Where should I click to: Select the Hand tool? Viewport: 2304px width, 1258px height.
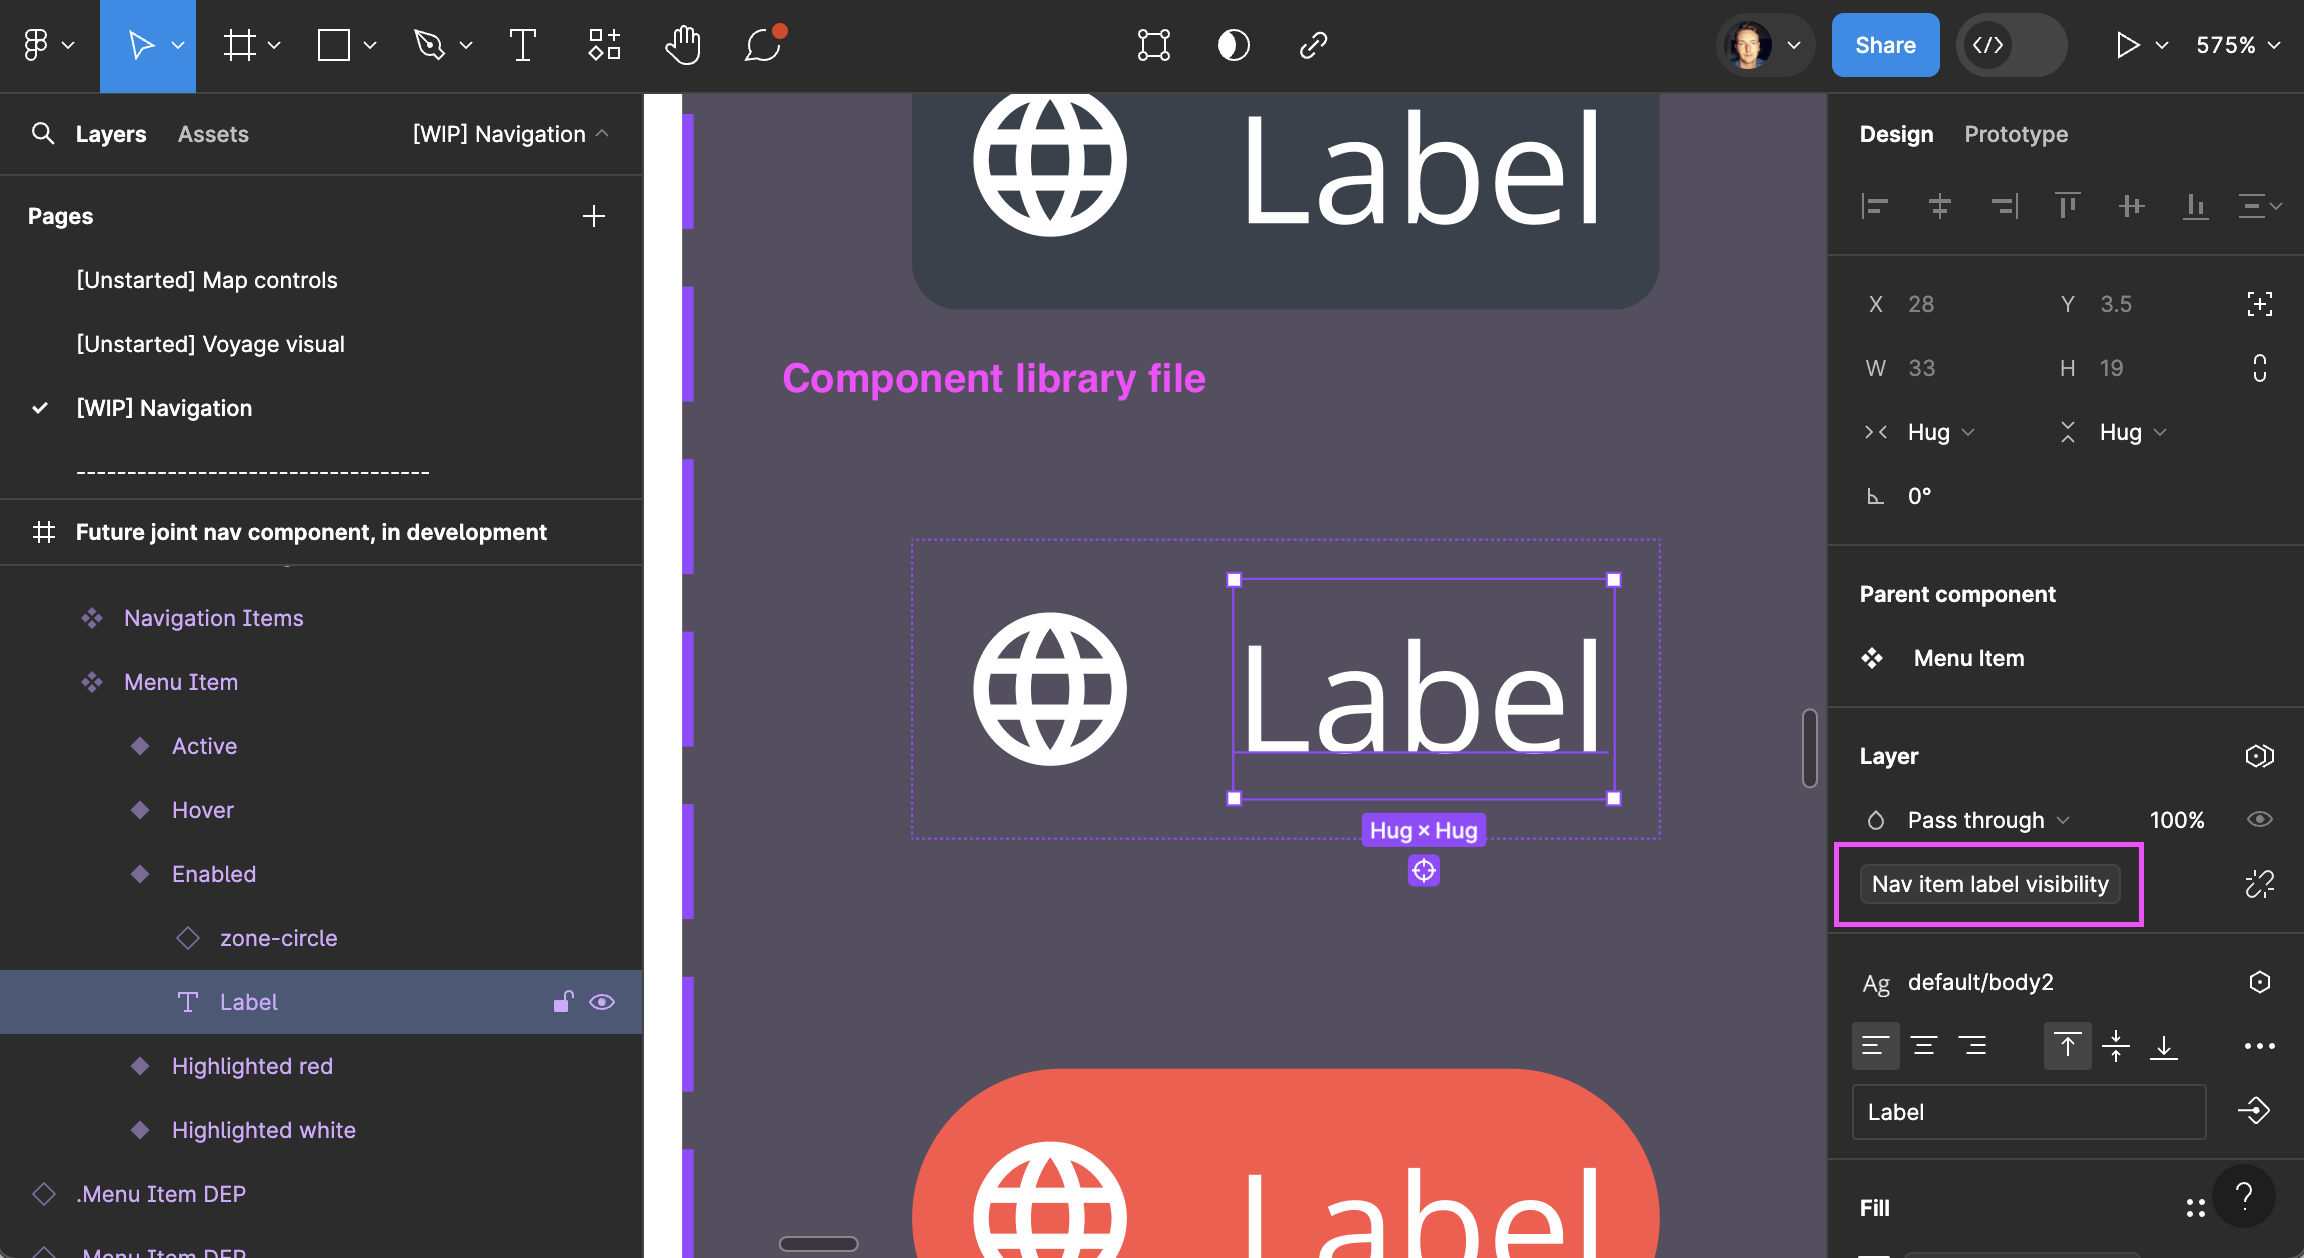pos(683,45)
